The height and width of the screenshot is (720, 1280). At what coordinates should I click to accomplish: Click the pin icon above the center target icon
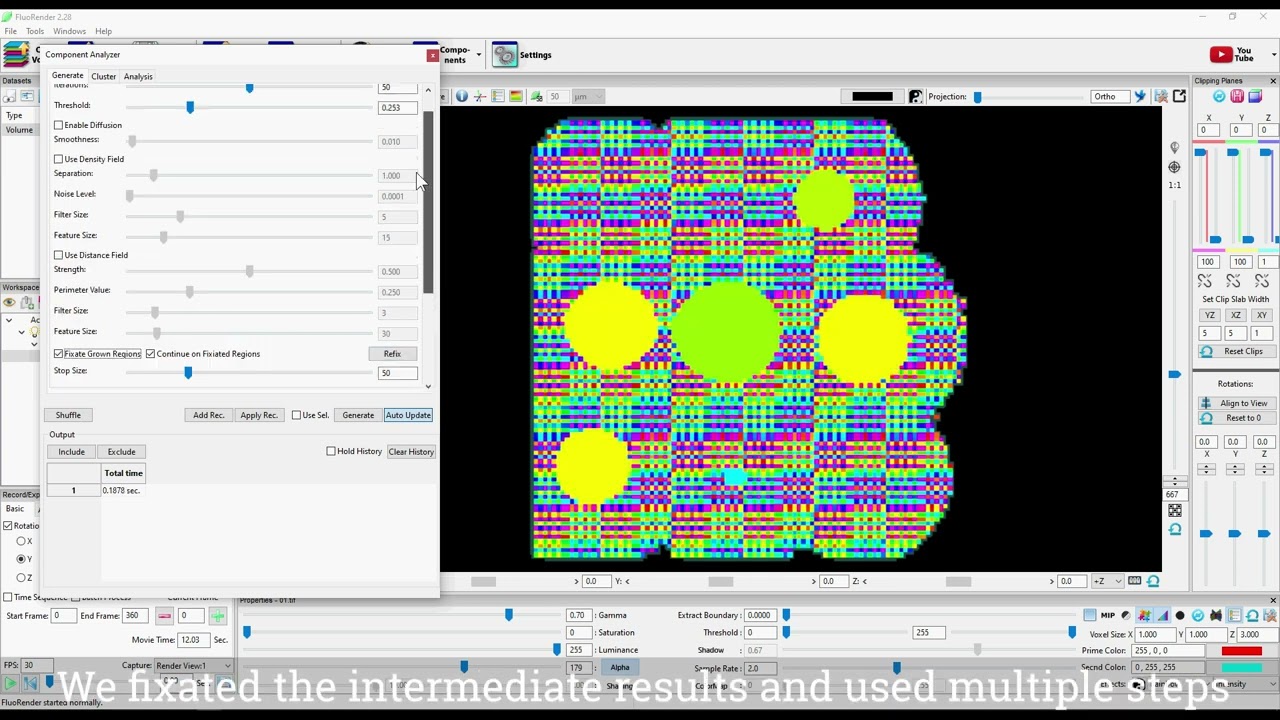click(1174, 147)
